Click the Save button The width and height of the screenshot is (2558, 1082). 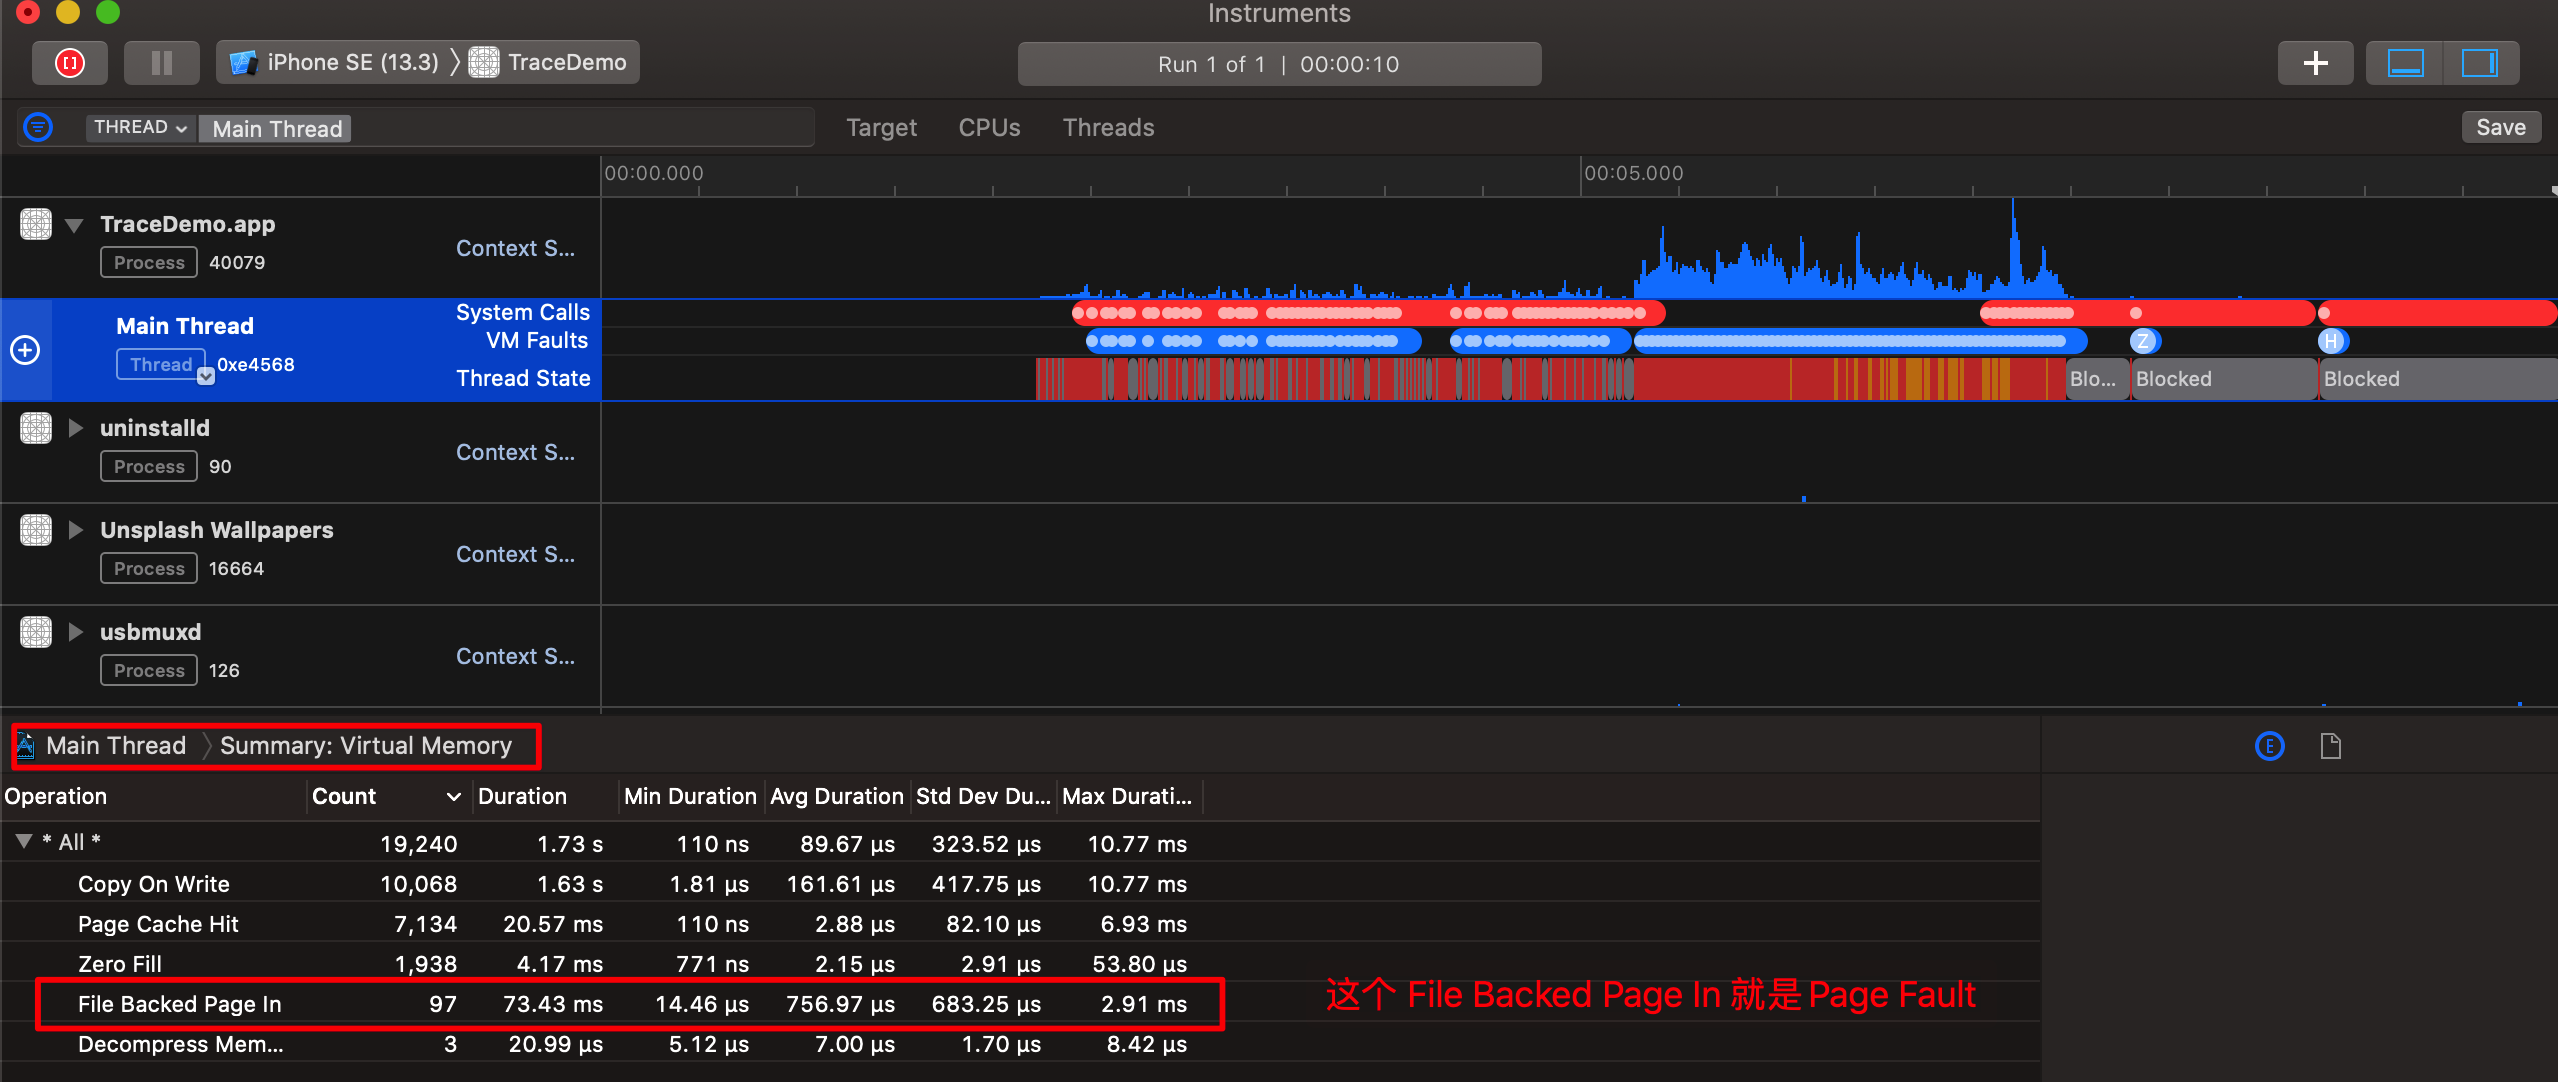2500,127
